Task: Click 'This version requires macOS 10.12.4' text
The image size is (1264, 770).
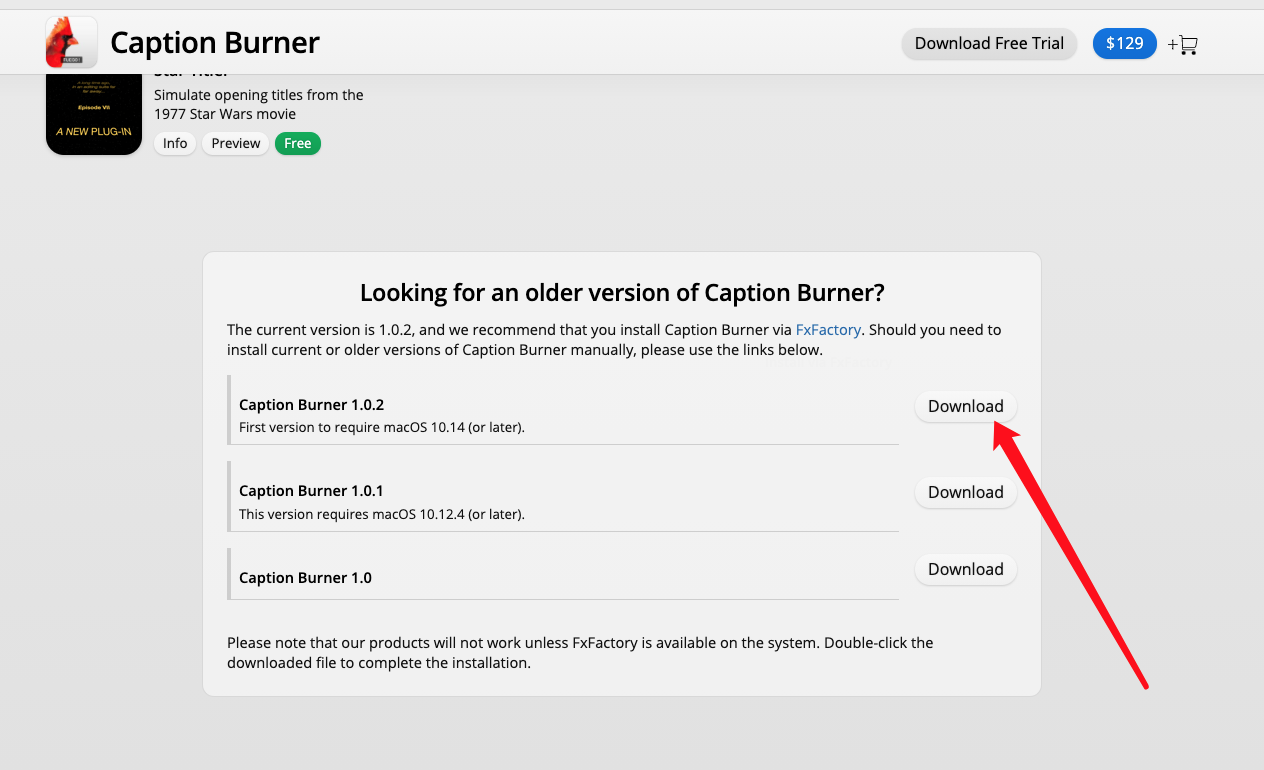Action: [x=382, y=514]
